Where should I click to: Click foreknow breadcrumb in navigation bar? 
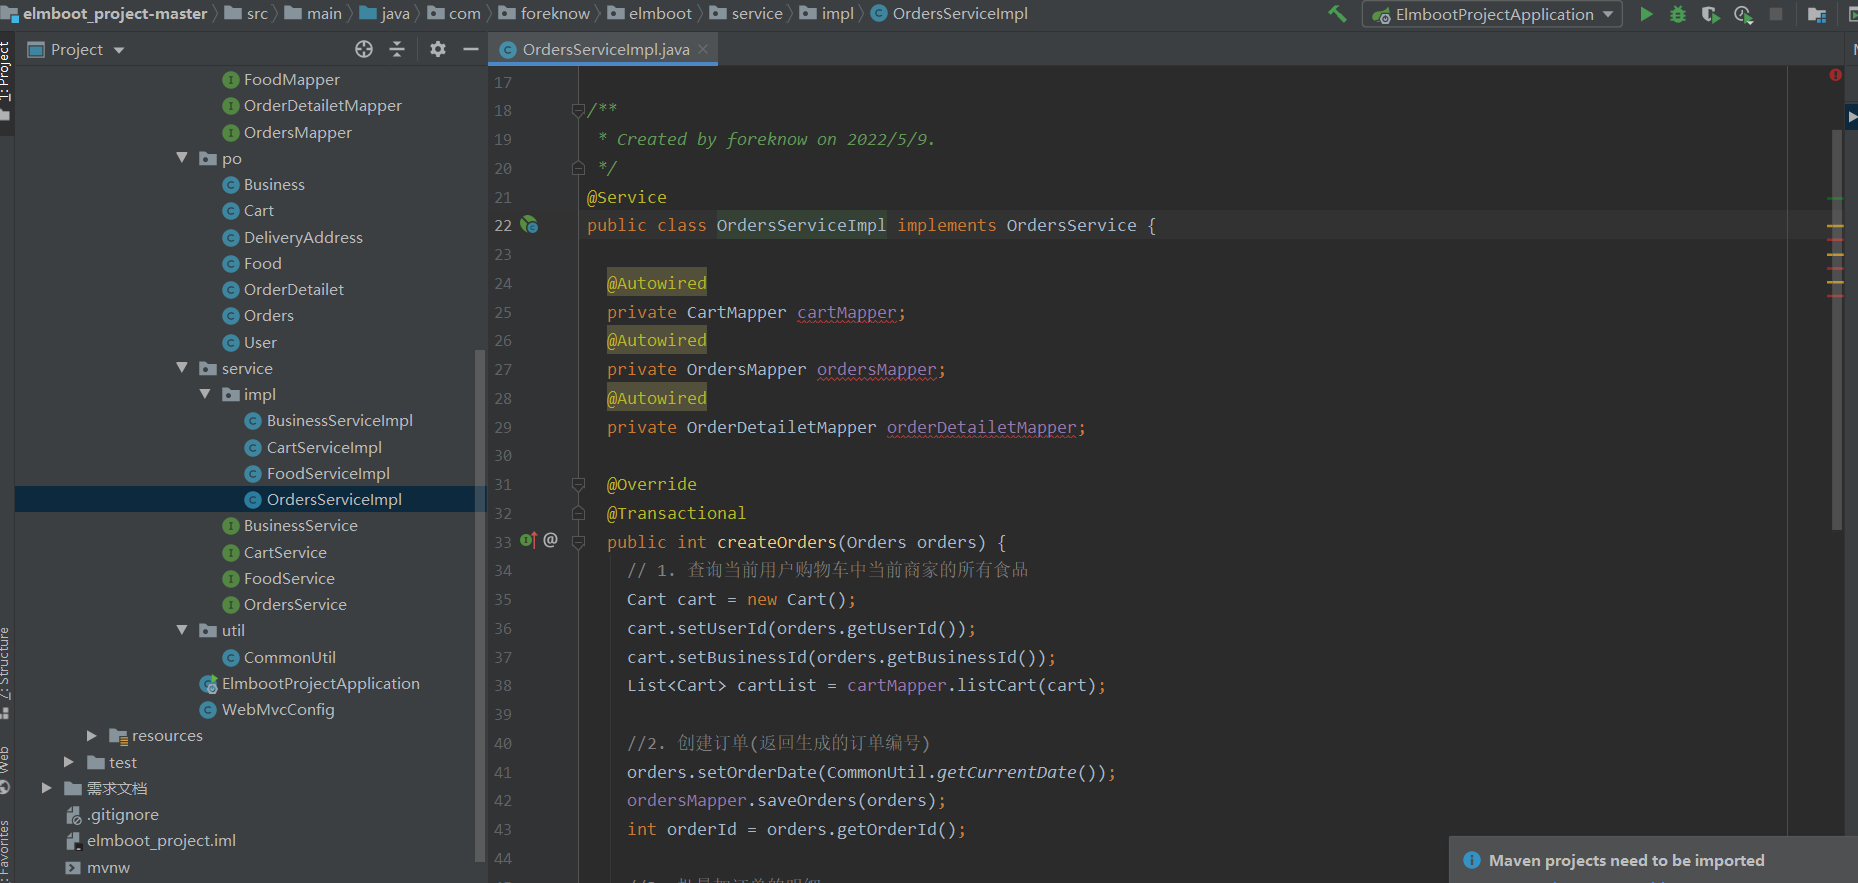point(544,14)
